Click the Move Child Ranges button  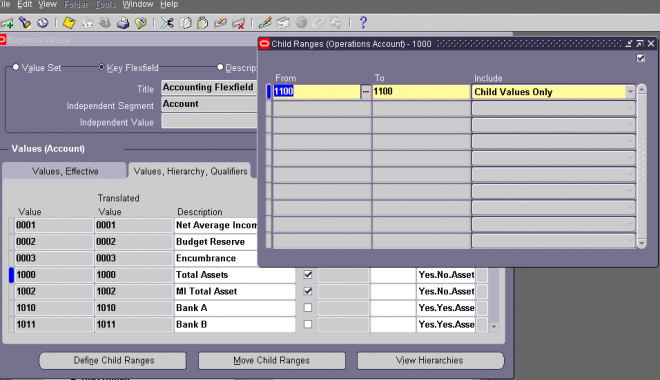[x=271, y=361]
